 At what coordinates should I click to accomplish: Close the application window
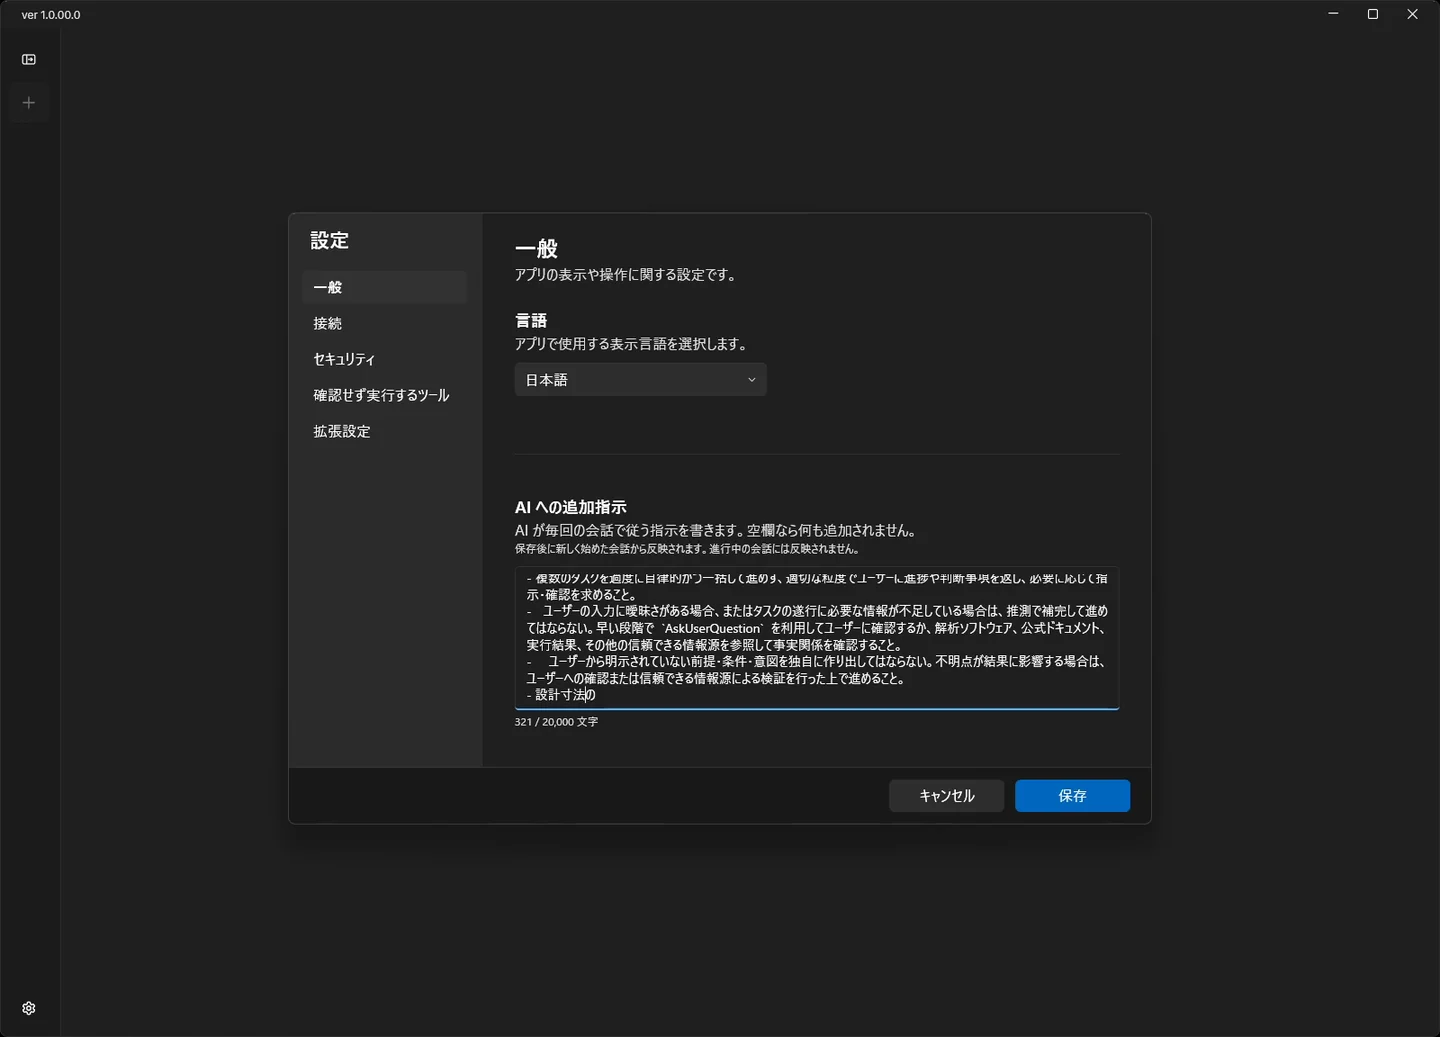pyautogui.click(x=1412, y=14)
